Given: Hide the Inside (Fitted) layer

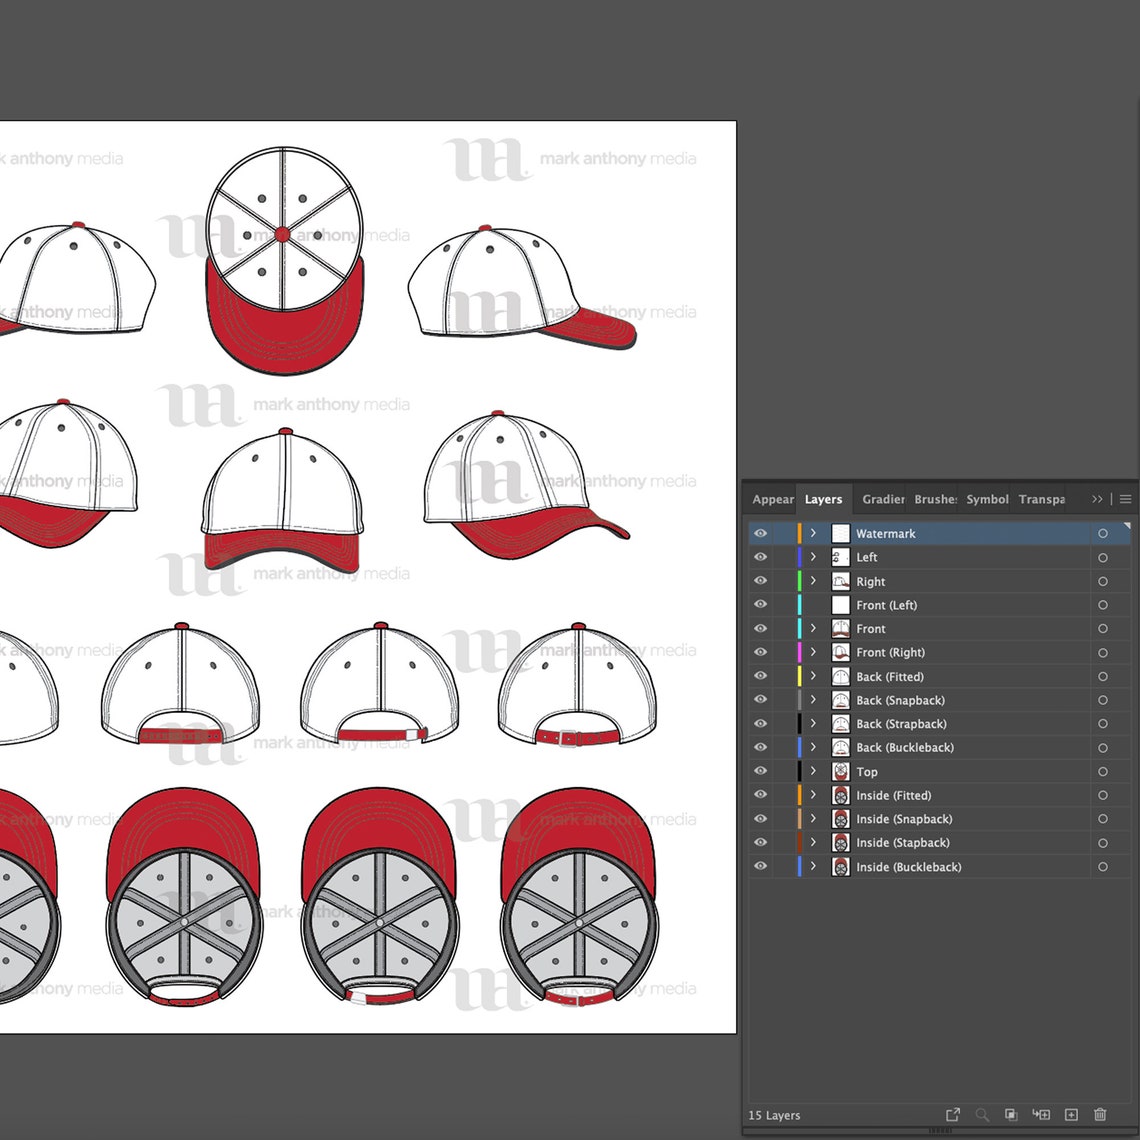Looking at the screenshot, I should click(760, 795).
